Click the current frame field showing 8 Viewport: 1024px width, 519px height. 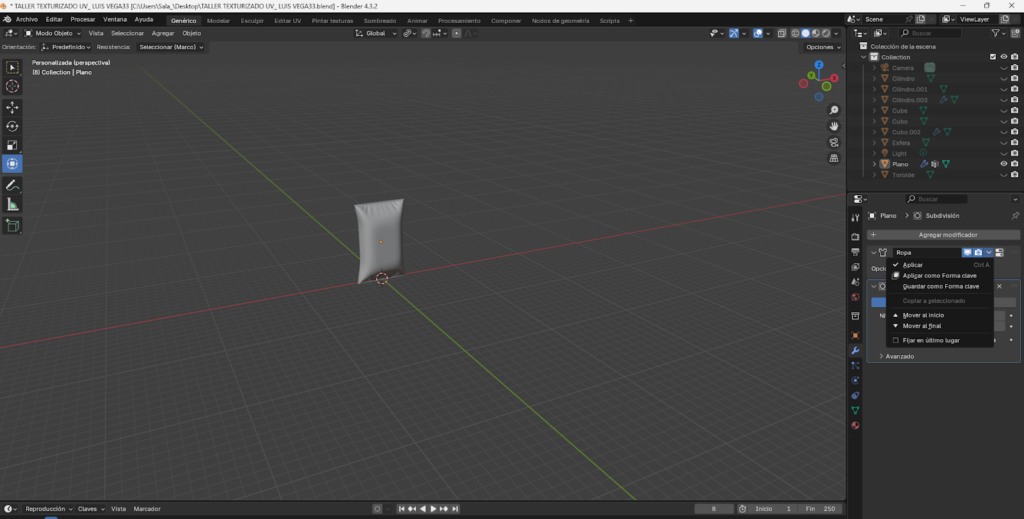pyautogui.click(x=714, y=509)
